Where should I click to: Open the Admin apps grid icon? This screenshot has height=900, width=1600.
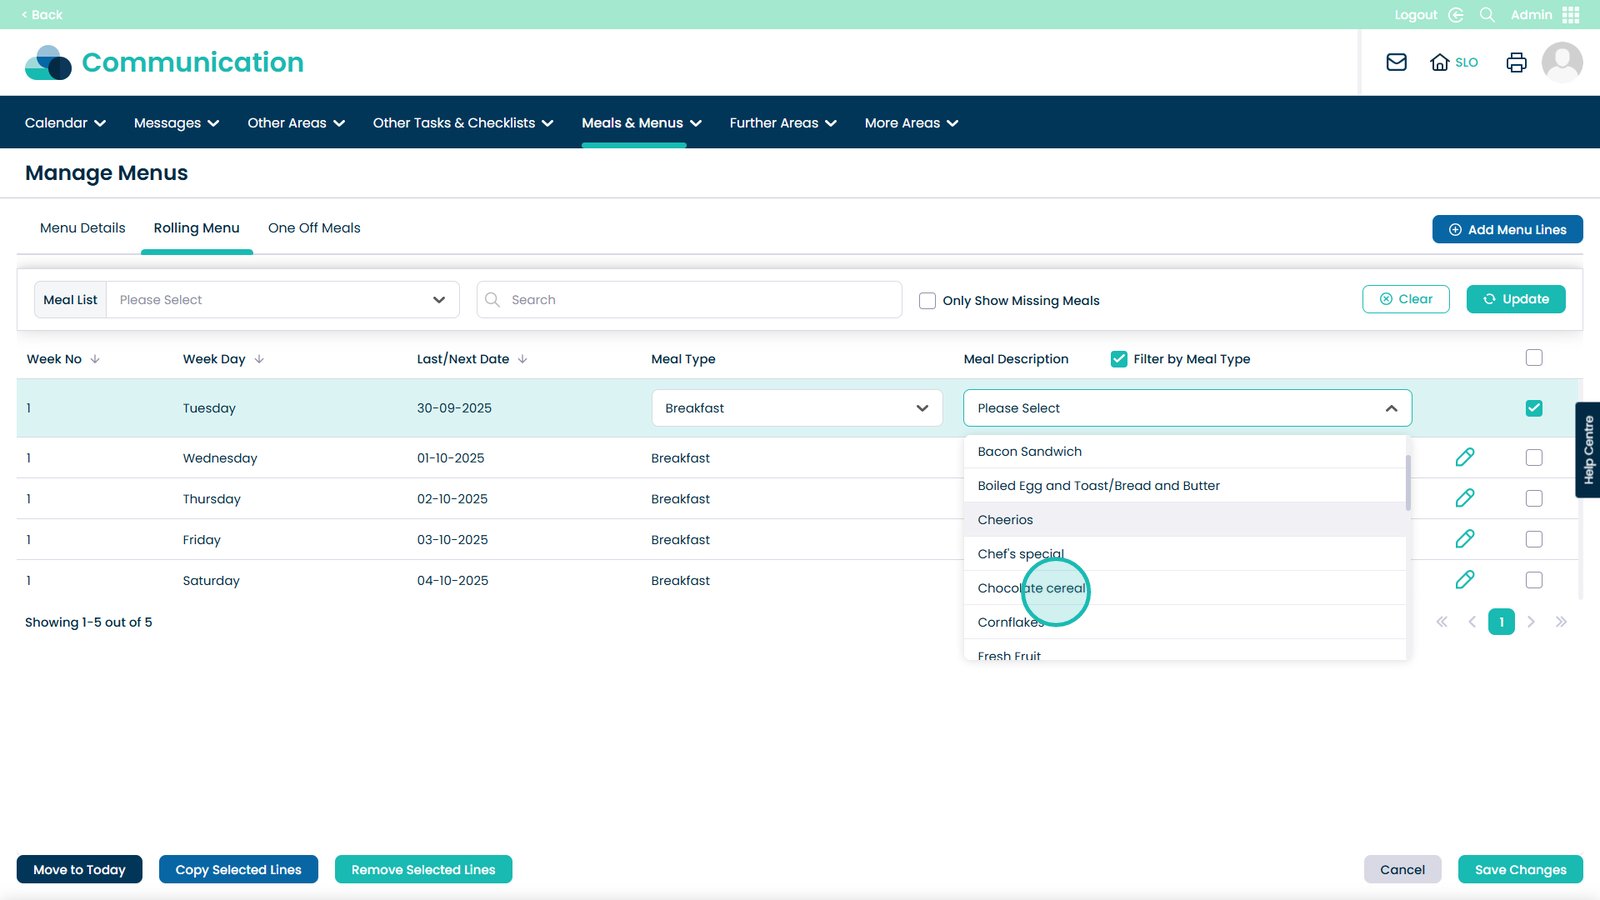(1570, 15)
